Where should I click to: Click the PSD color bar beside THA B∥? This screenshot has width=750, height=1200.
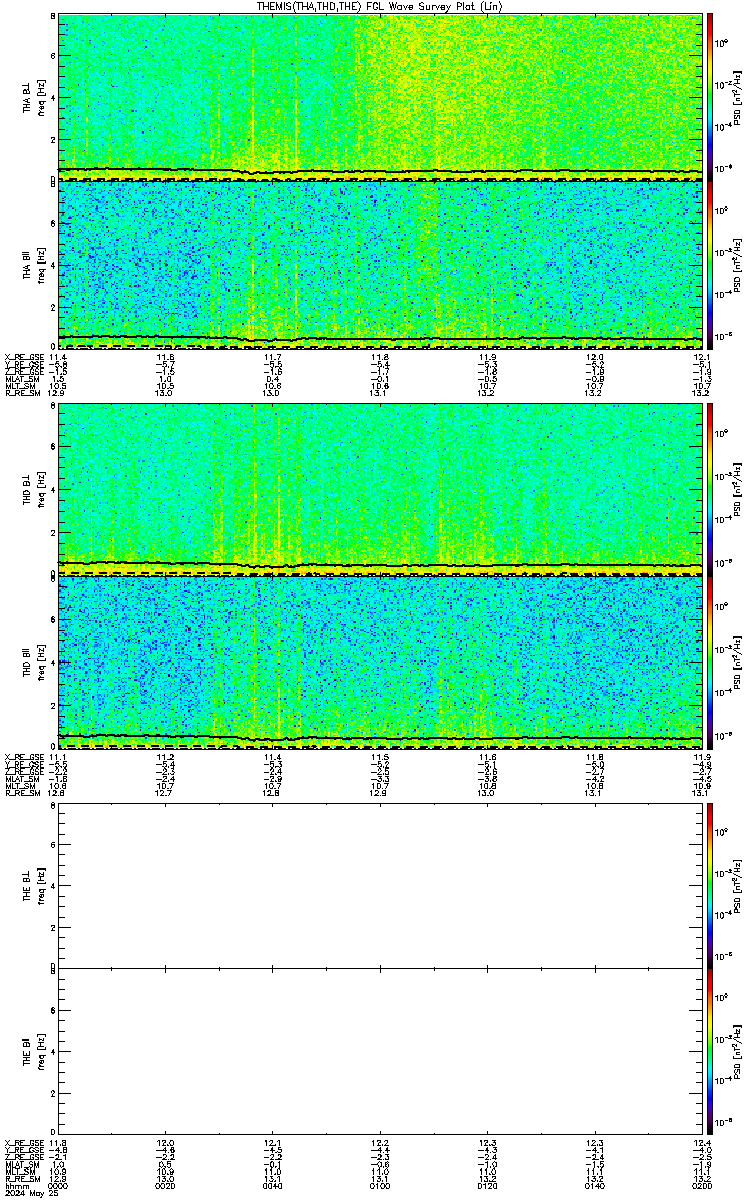click(710, 264)
